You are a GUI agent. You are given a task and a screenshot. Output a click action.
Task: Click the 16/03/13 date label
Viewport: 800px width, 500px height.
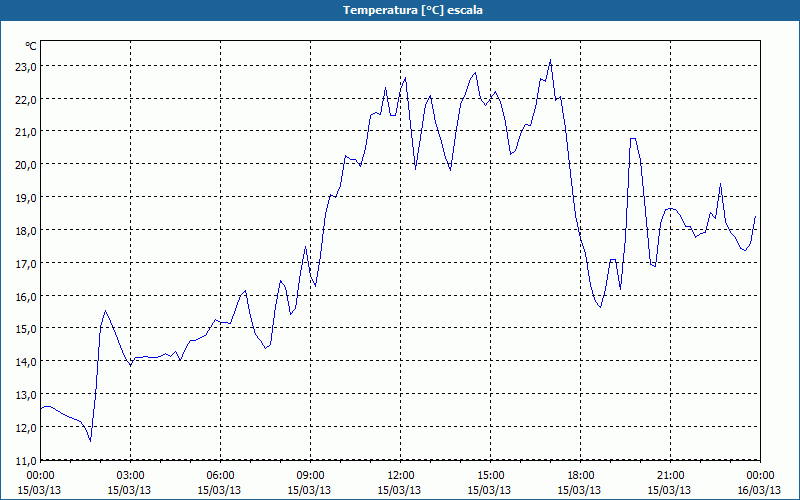click(759, 490)
